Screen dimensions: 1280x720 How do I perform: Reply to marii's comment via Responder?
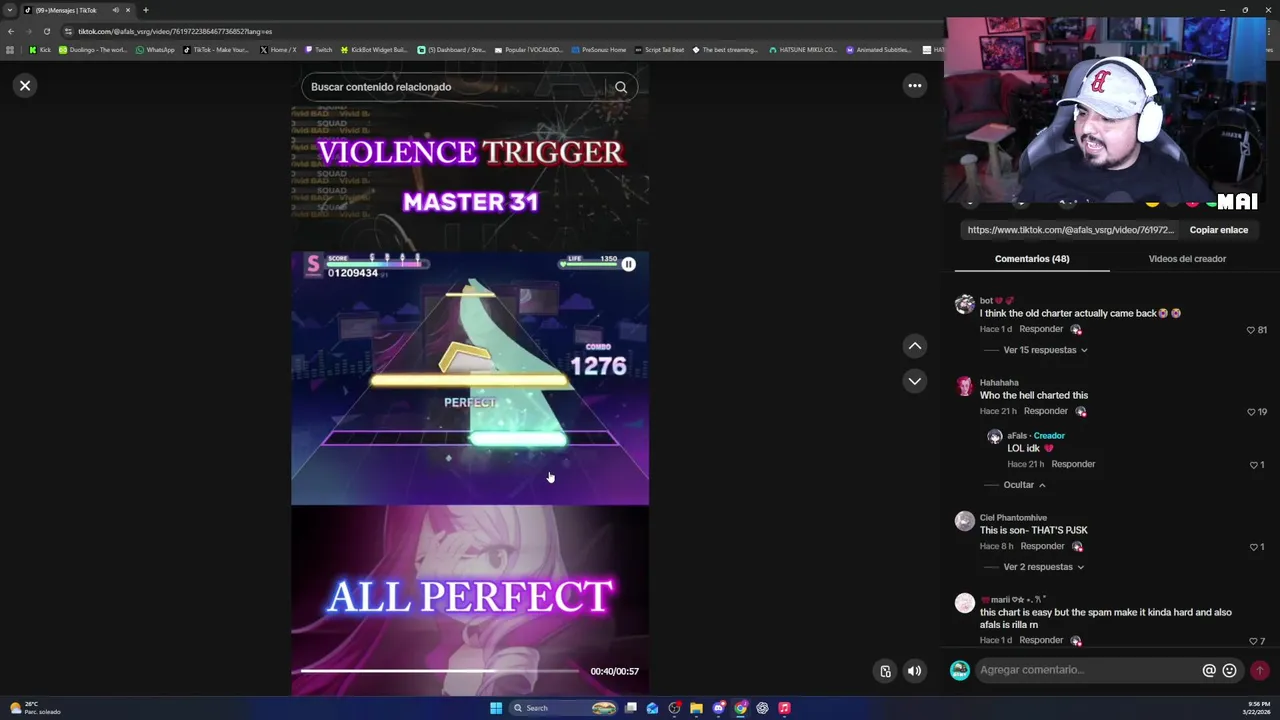(x=1041, y=640)
